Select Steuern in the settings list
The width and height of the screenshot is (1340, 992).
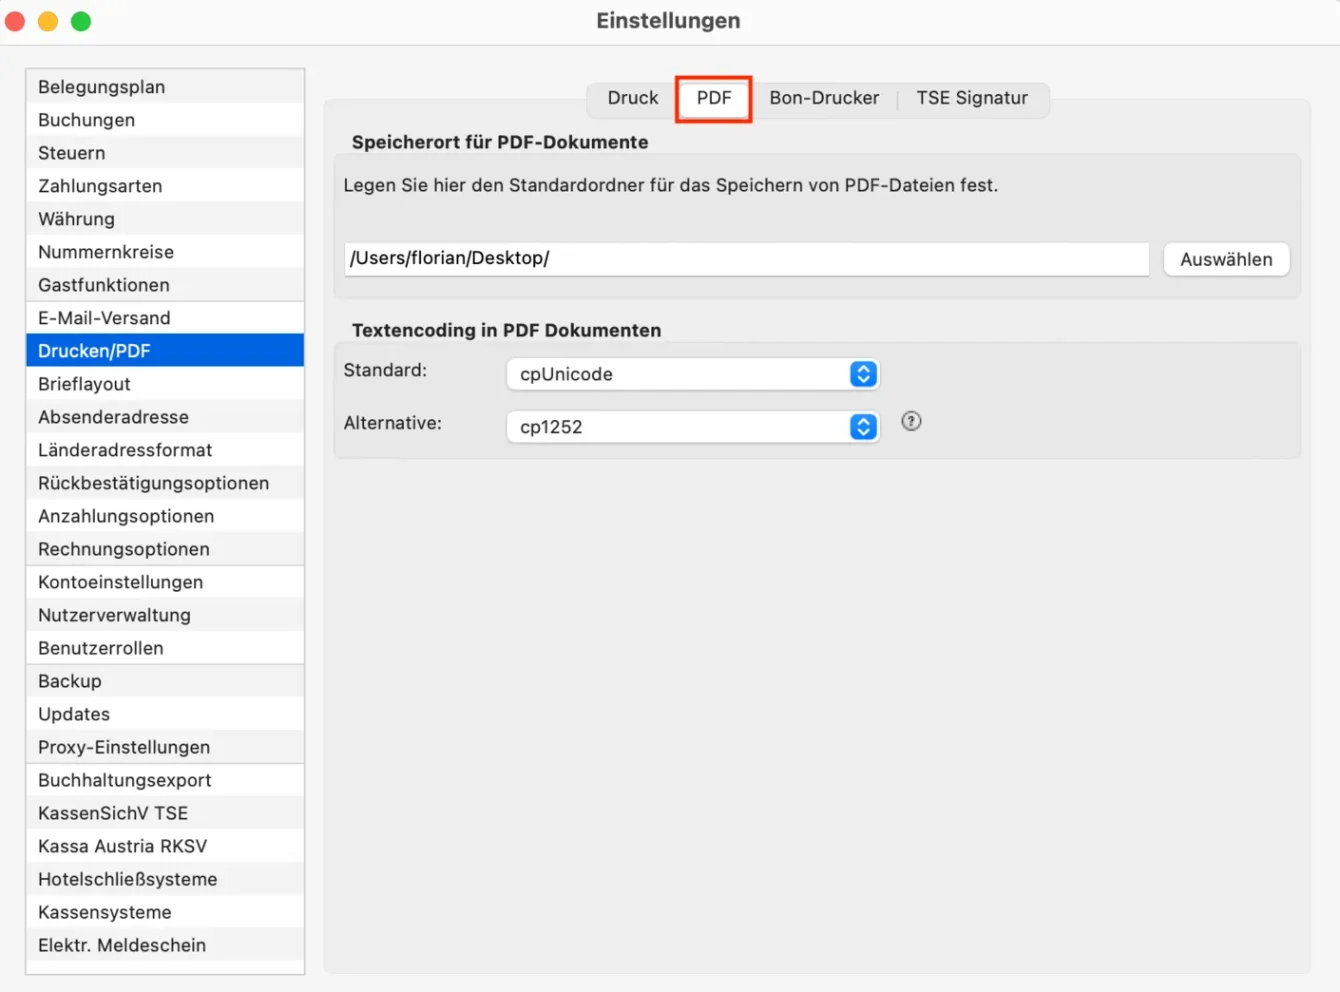(x=165, y=153)
